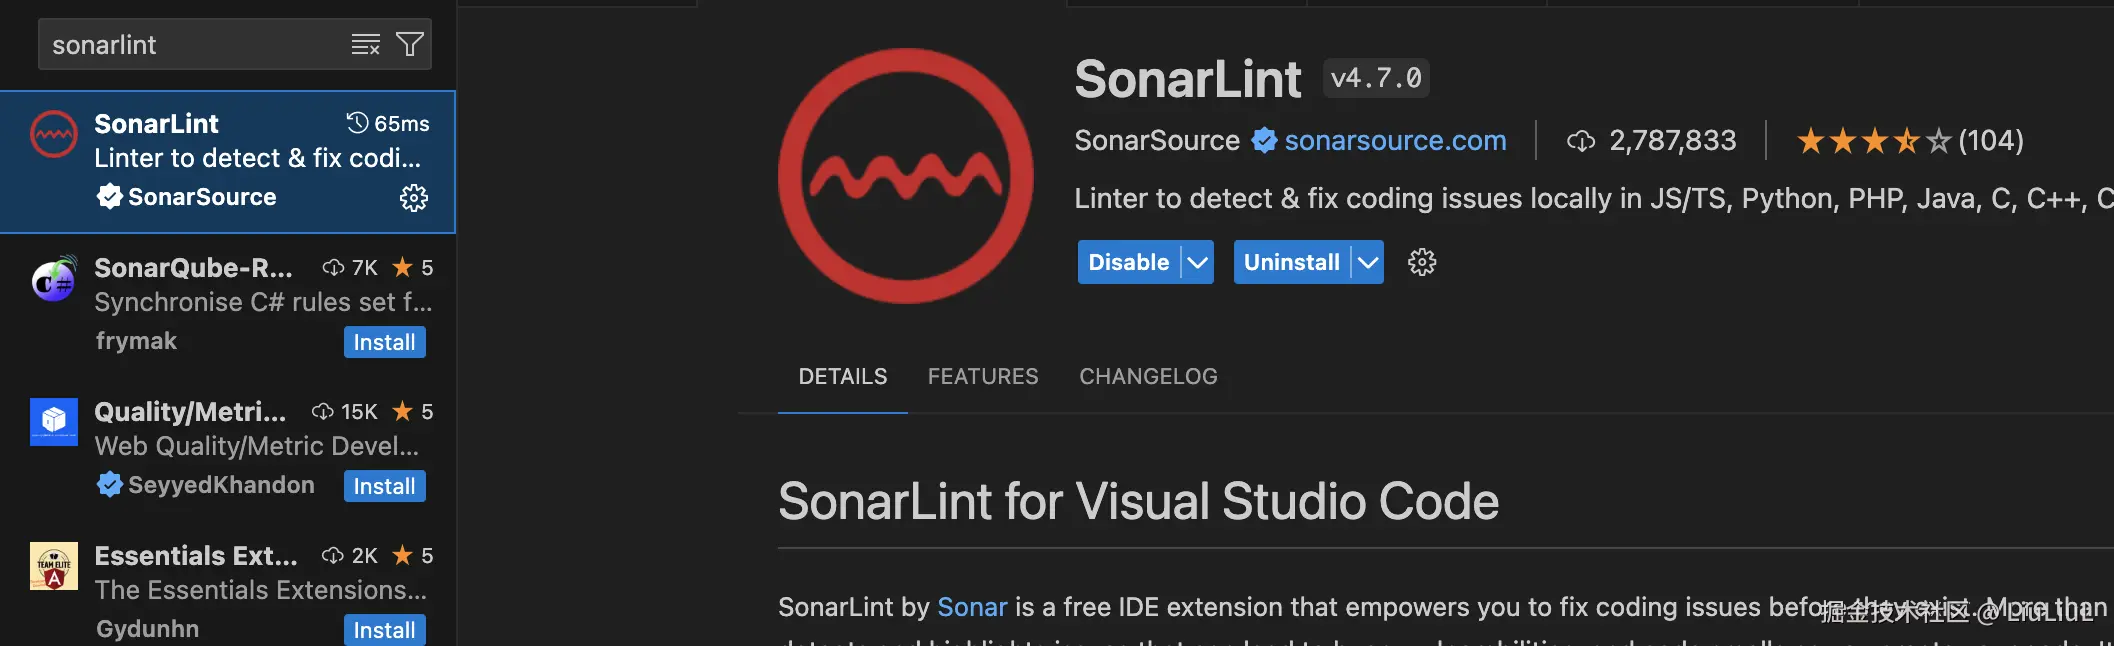Open the CHANGELOG tab
This screenshot has height=646, width=2114.
(1148, 376)
